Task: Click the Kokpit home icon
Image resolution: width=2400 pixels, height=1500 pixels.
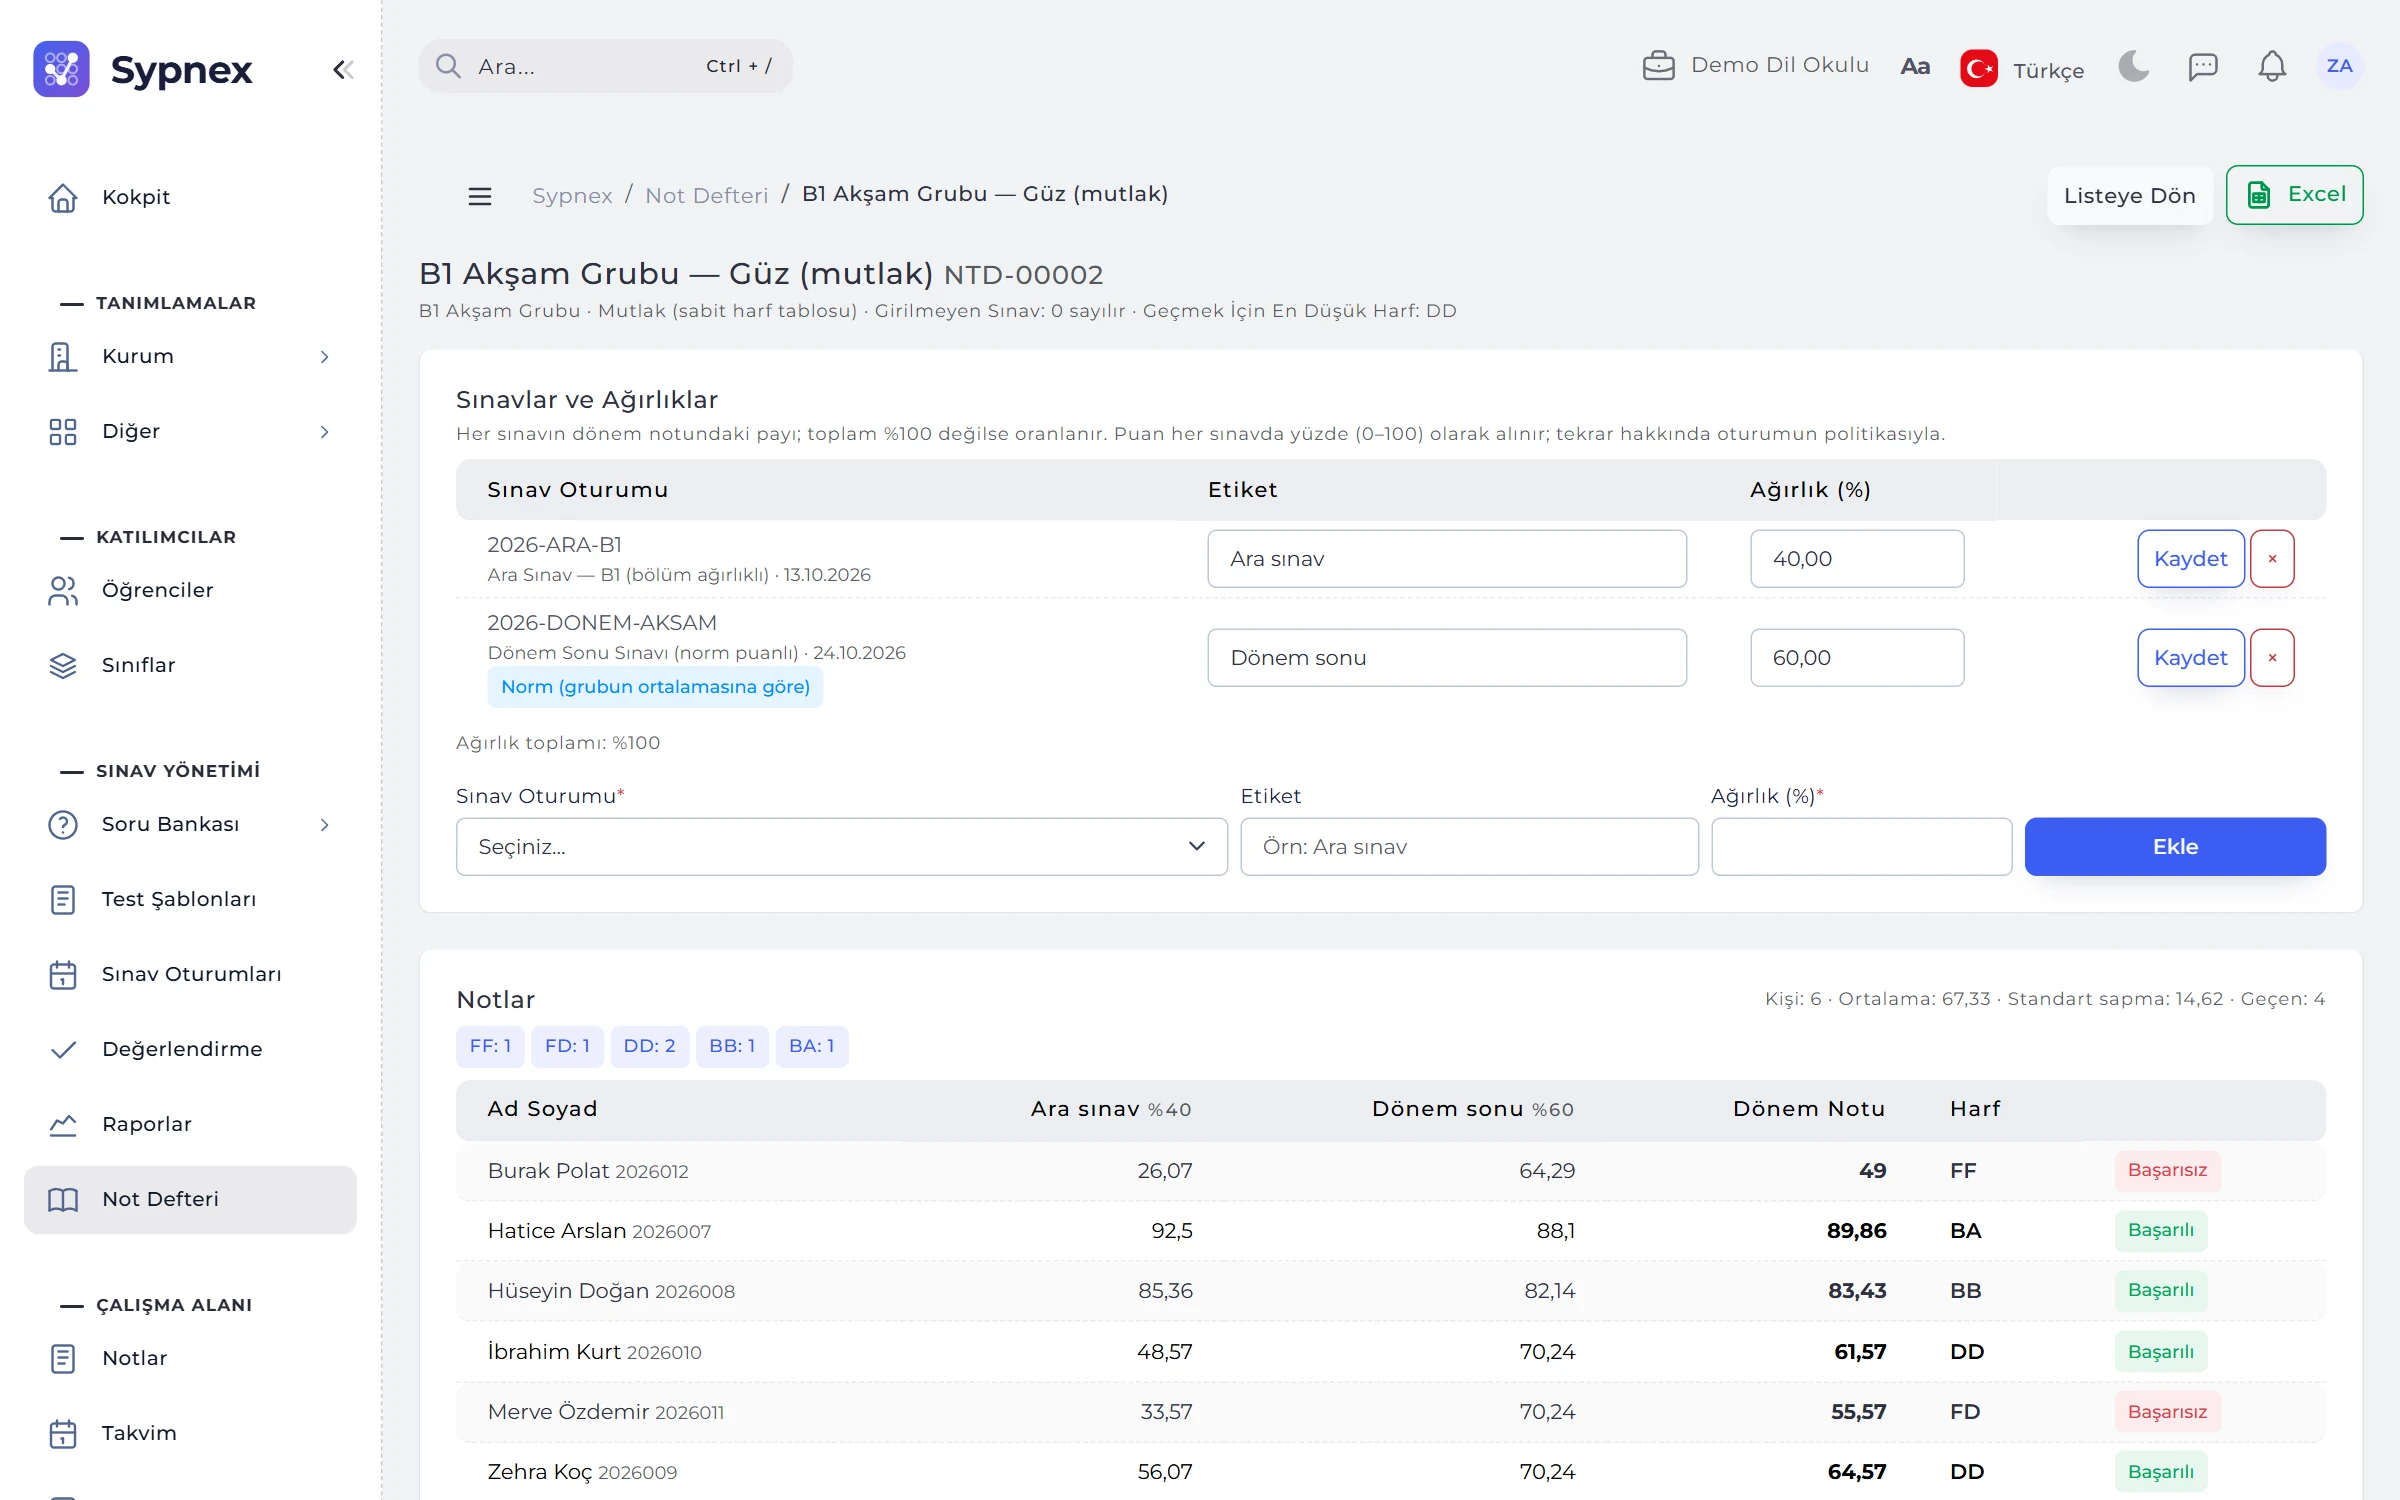Action: (x=63, y=198)
